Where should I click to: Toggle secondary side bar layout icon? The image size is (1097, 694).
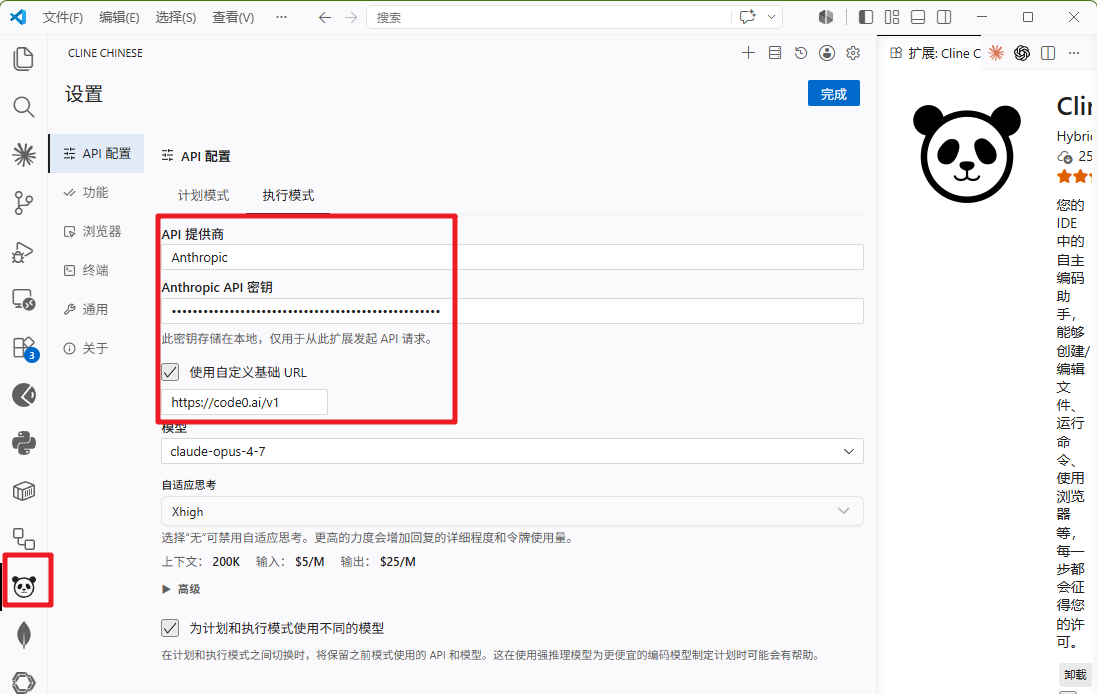click(944, 17)
